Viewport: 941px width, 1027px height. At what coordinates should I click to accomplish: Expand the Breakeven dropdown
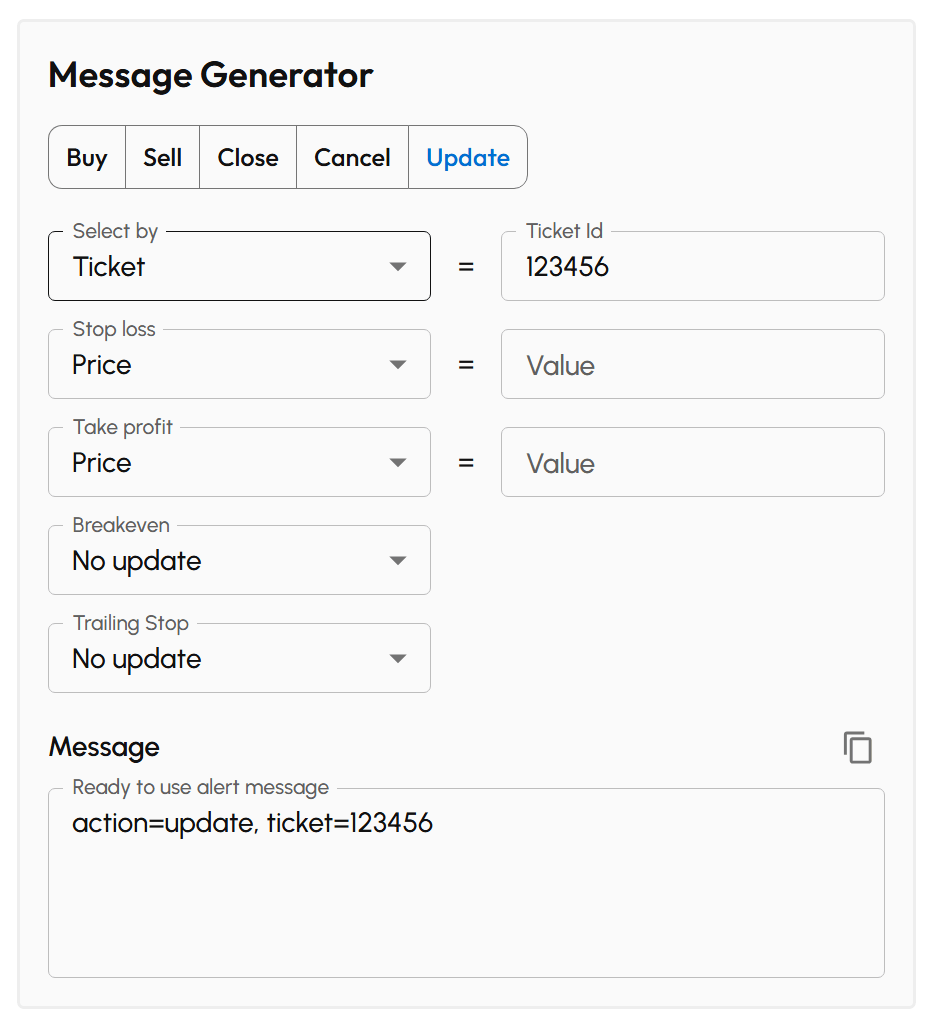click(398, 560)
